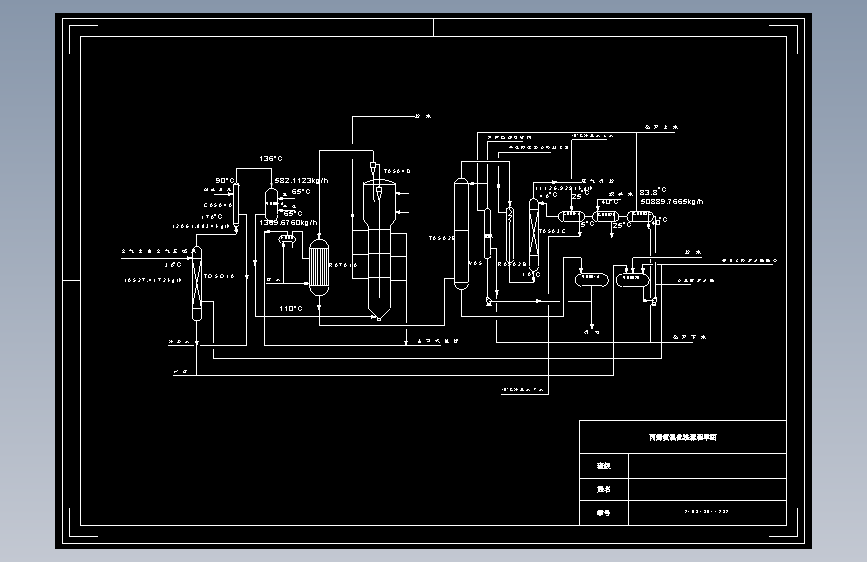Viewport: 867px width, 562px height.
Task: Click the 582.1123kg/h flow rate label
Action: 301,180
